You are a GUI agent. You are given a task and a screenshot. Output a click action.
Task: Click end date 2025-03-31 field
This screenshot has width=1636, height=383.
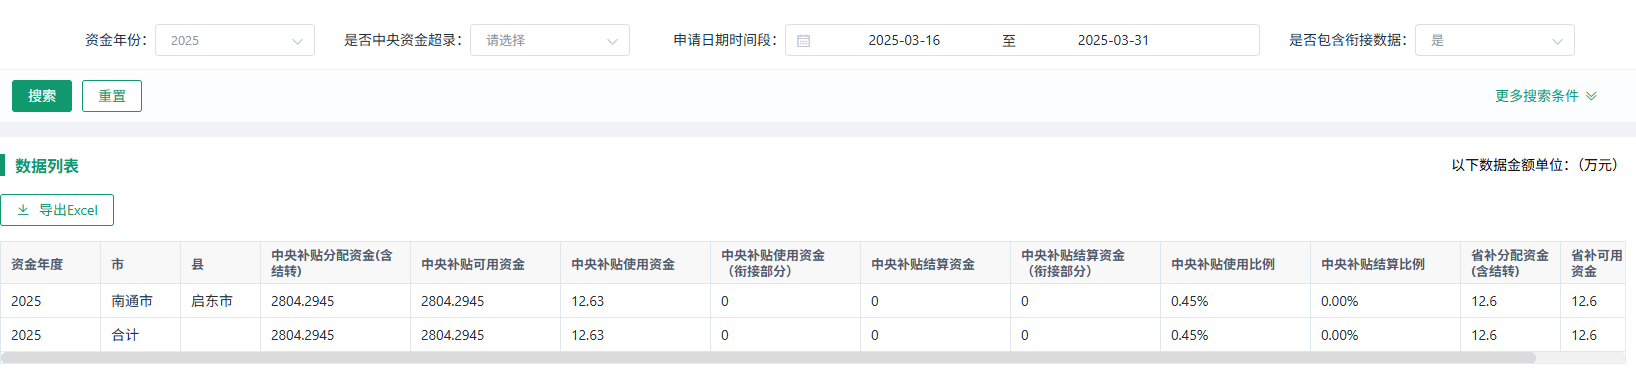click(x=1113, y=40)
